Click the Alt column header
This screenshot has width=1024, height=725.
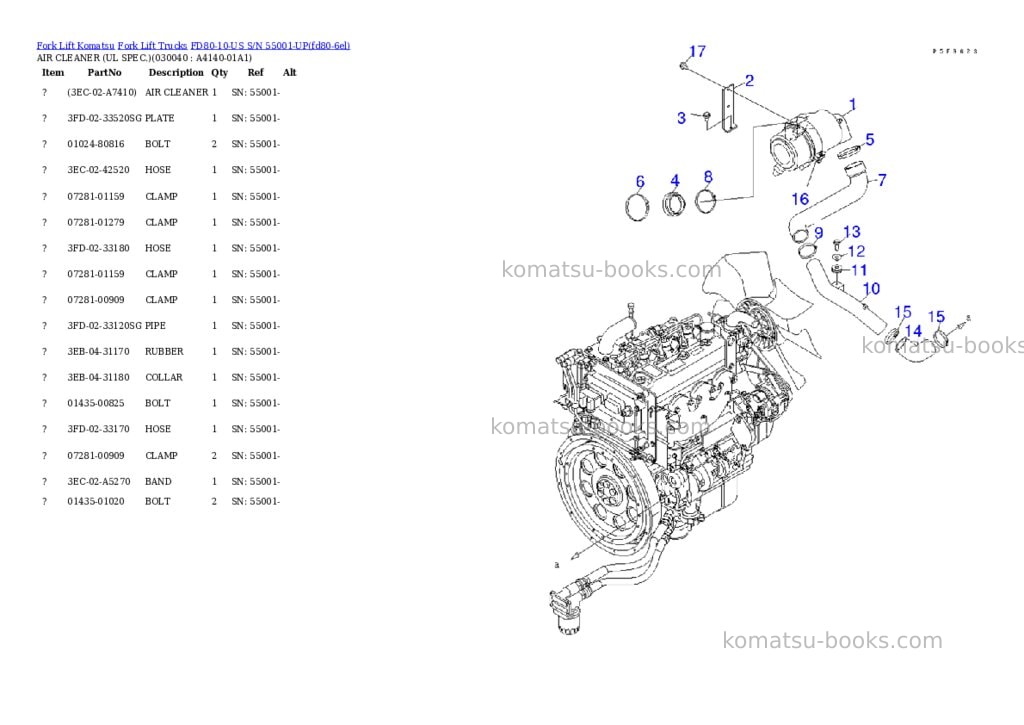coord(289,72)
